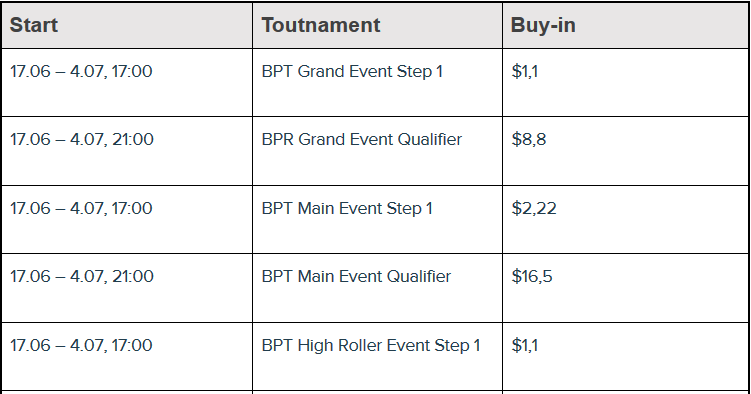Image resolution: width=751 pixels, height=394 pixels.
Task: Select BPT High Roller Event Step 1 cell
Action: [377, 357]
